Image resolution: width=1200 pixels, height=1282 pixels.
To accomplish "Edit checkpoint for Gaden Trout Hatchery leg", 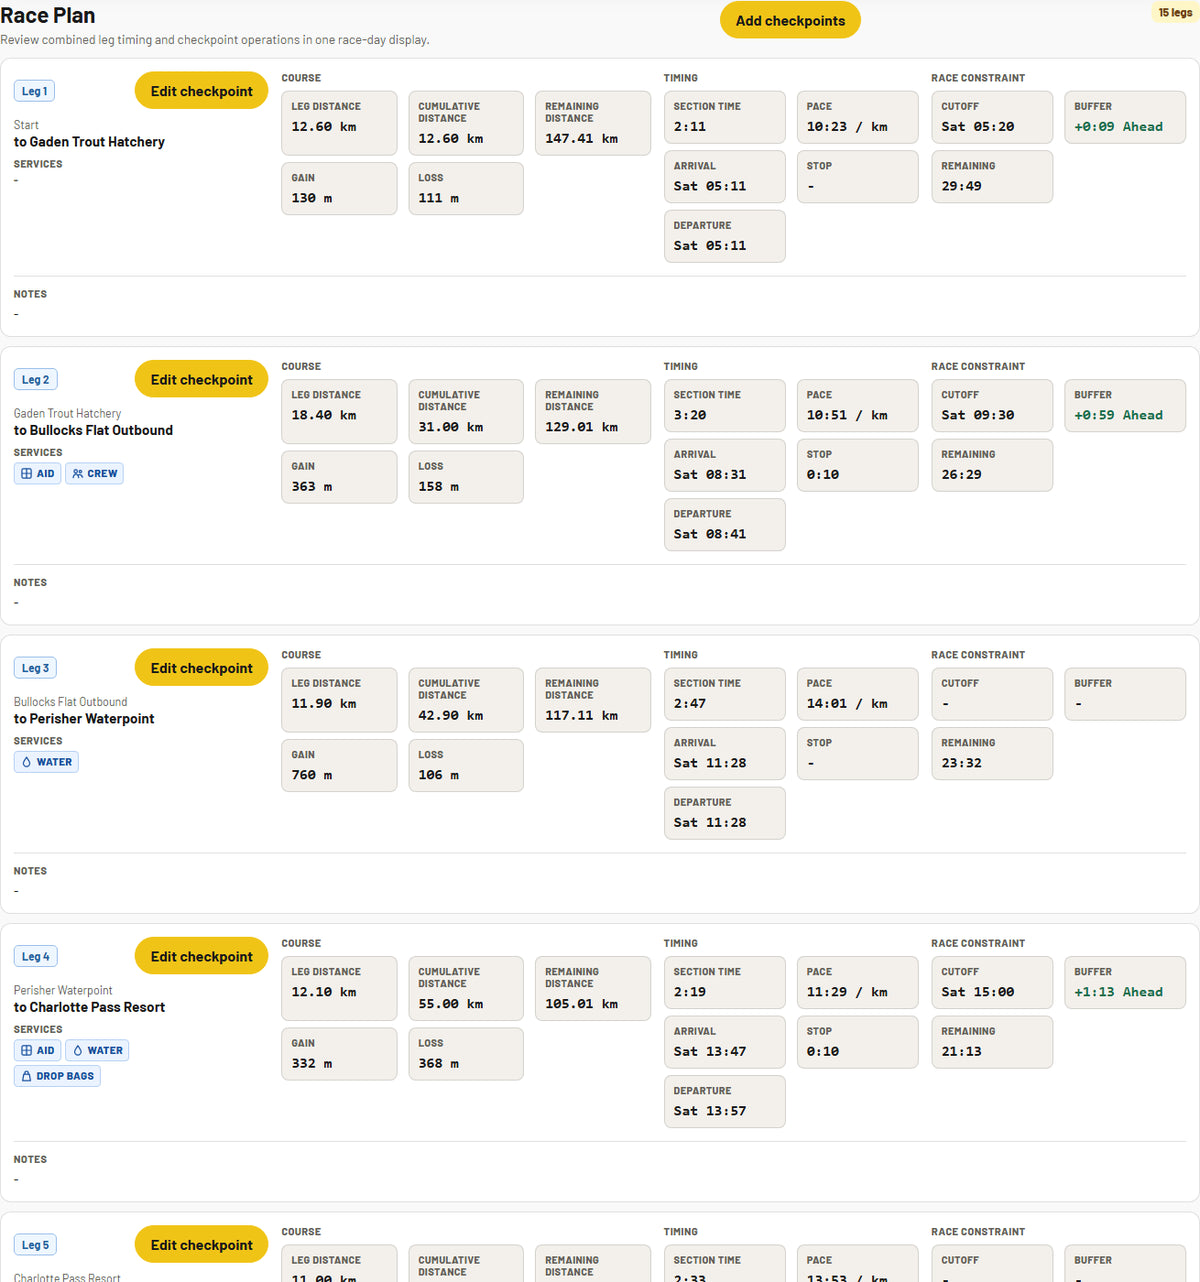I will click(201, 91).
